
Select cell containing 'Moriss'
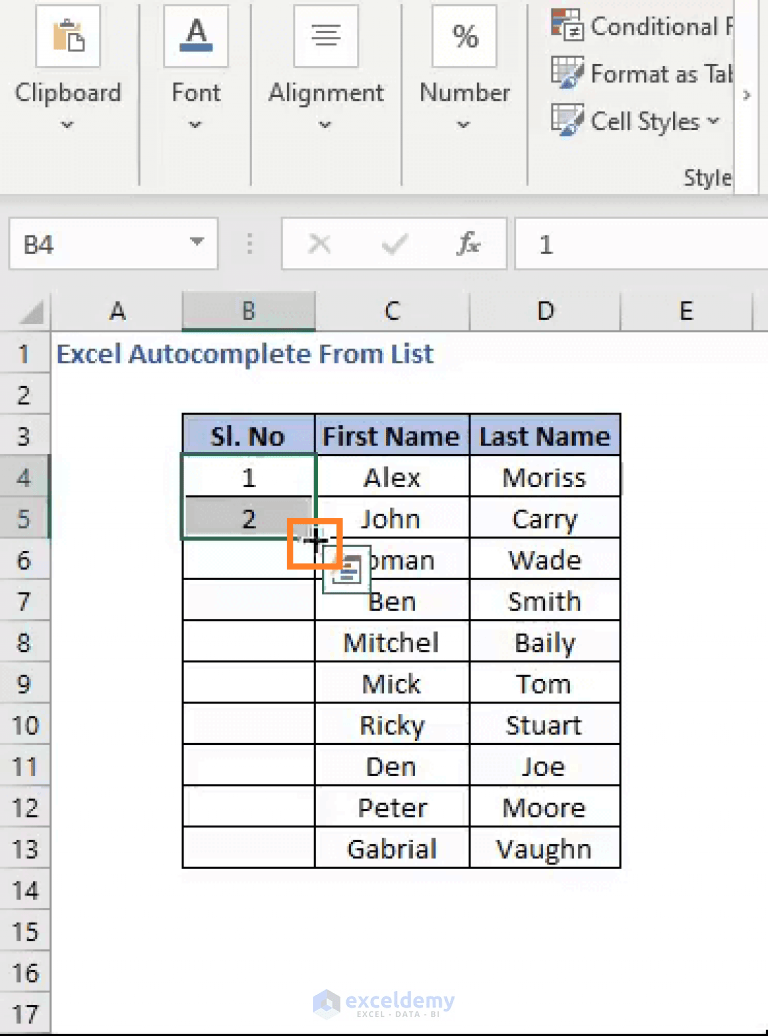click(545, 477)
